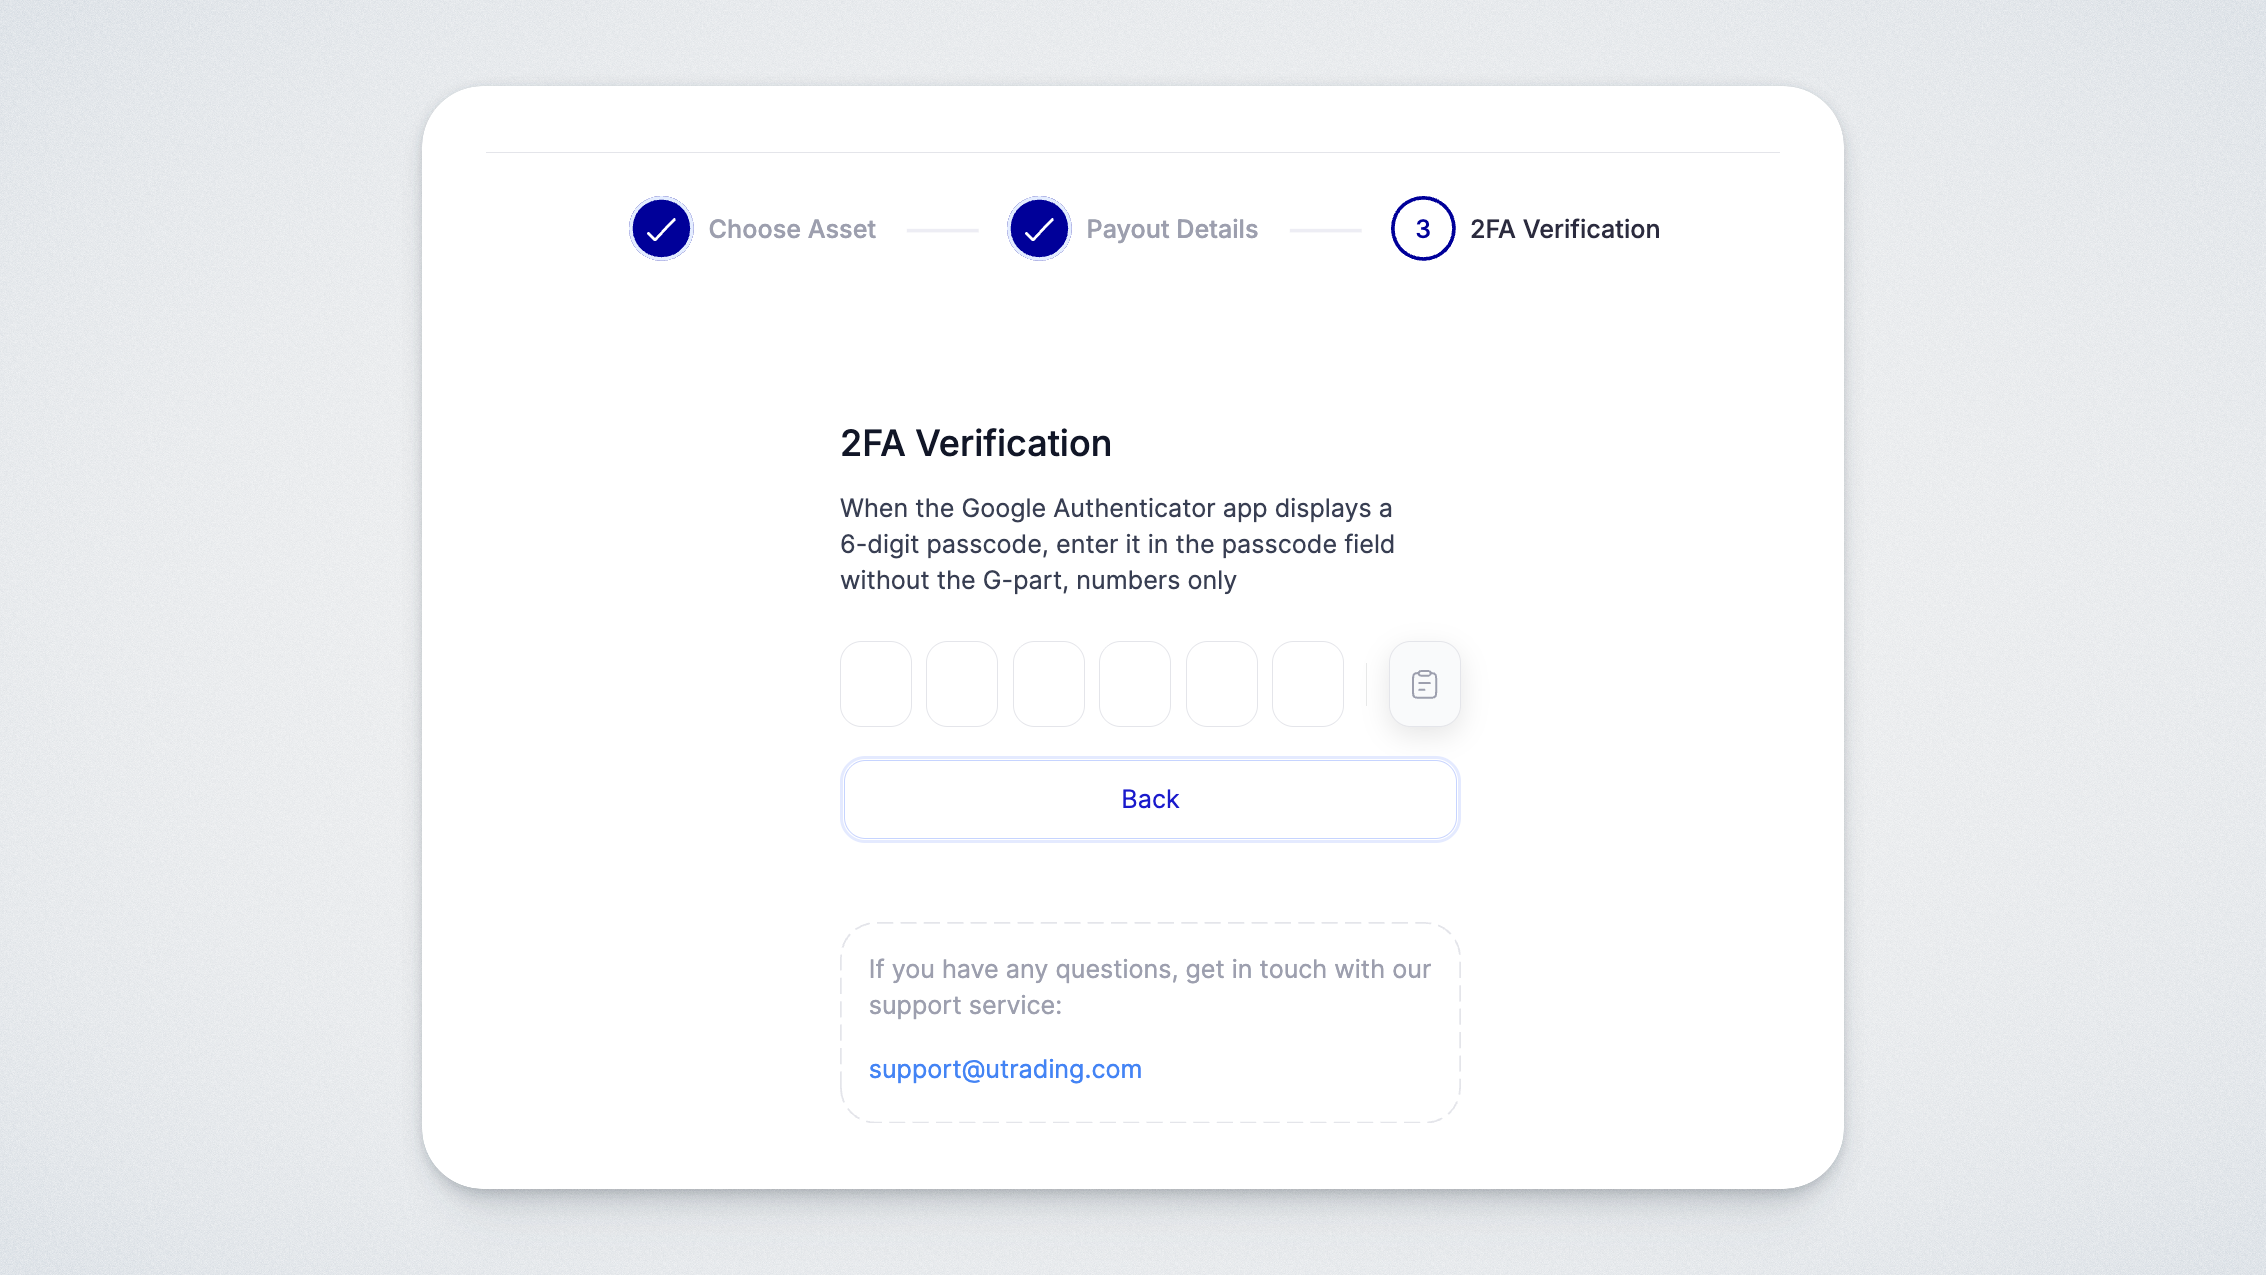Click the paste-from-clipboard icon

[x=1424, y=684]
